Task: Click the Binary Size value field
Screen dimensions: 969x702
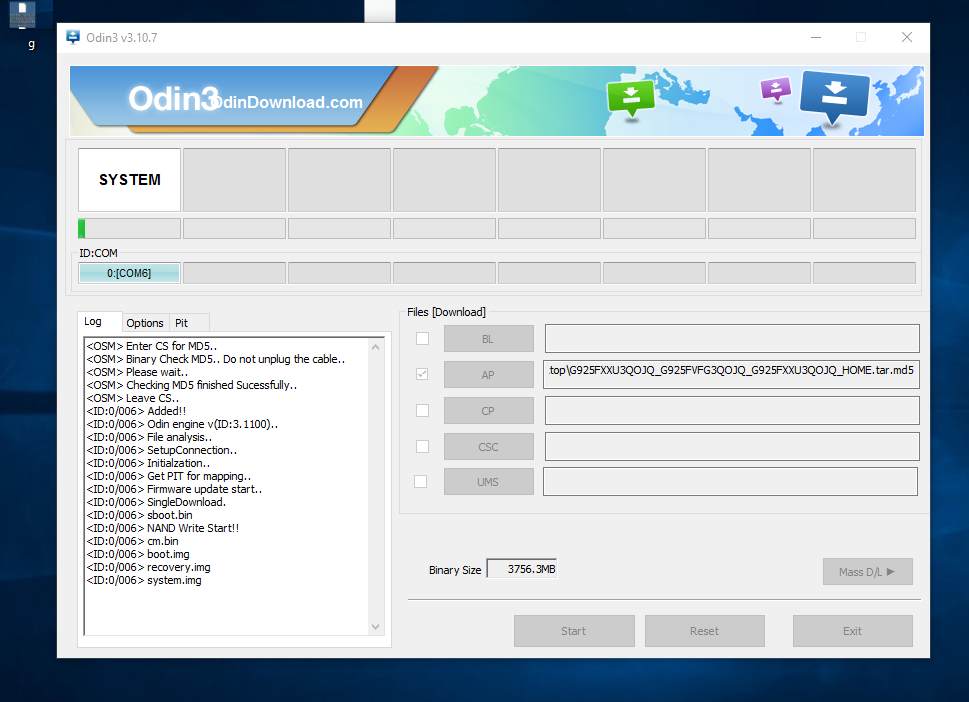Action: coord(522,569)
